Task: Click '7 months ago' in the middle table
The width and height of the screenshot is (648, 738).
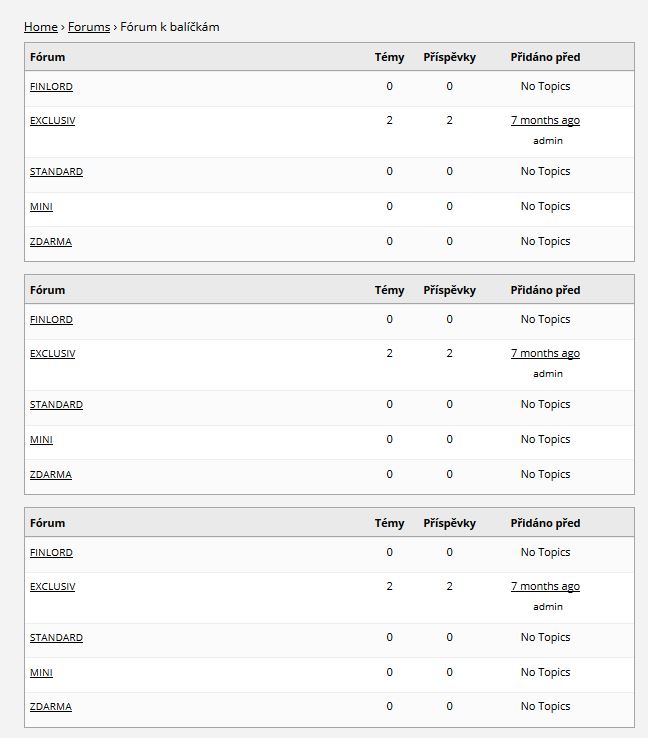Action: (545, 354)
